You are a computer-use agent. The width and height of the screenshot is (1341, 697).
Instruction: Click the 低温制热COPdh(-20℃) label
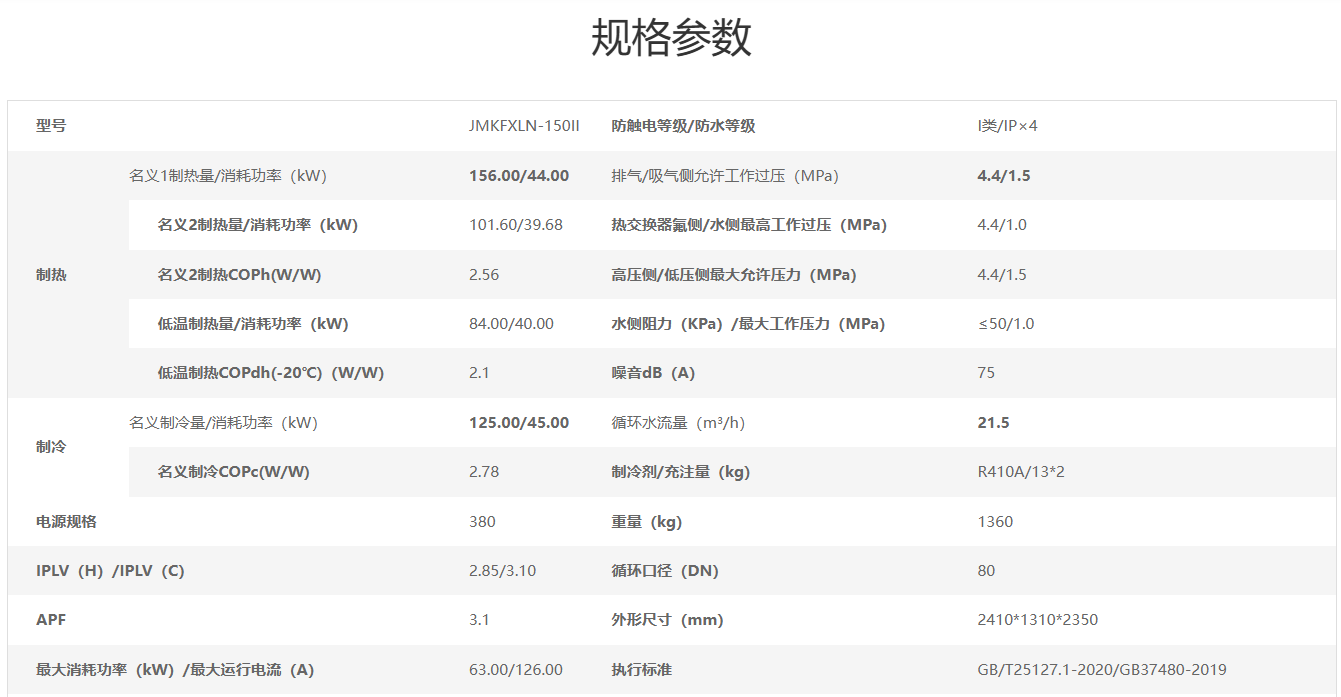(x=270, y=373)
